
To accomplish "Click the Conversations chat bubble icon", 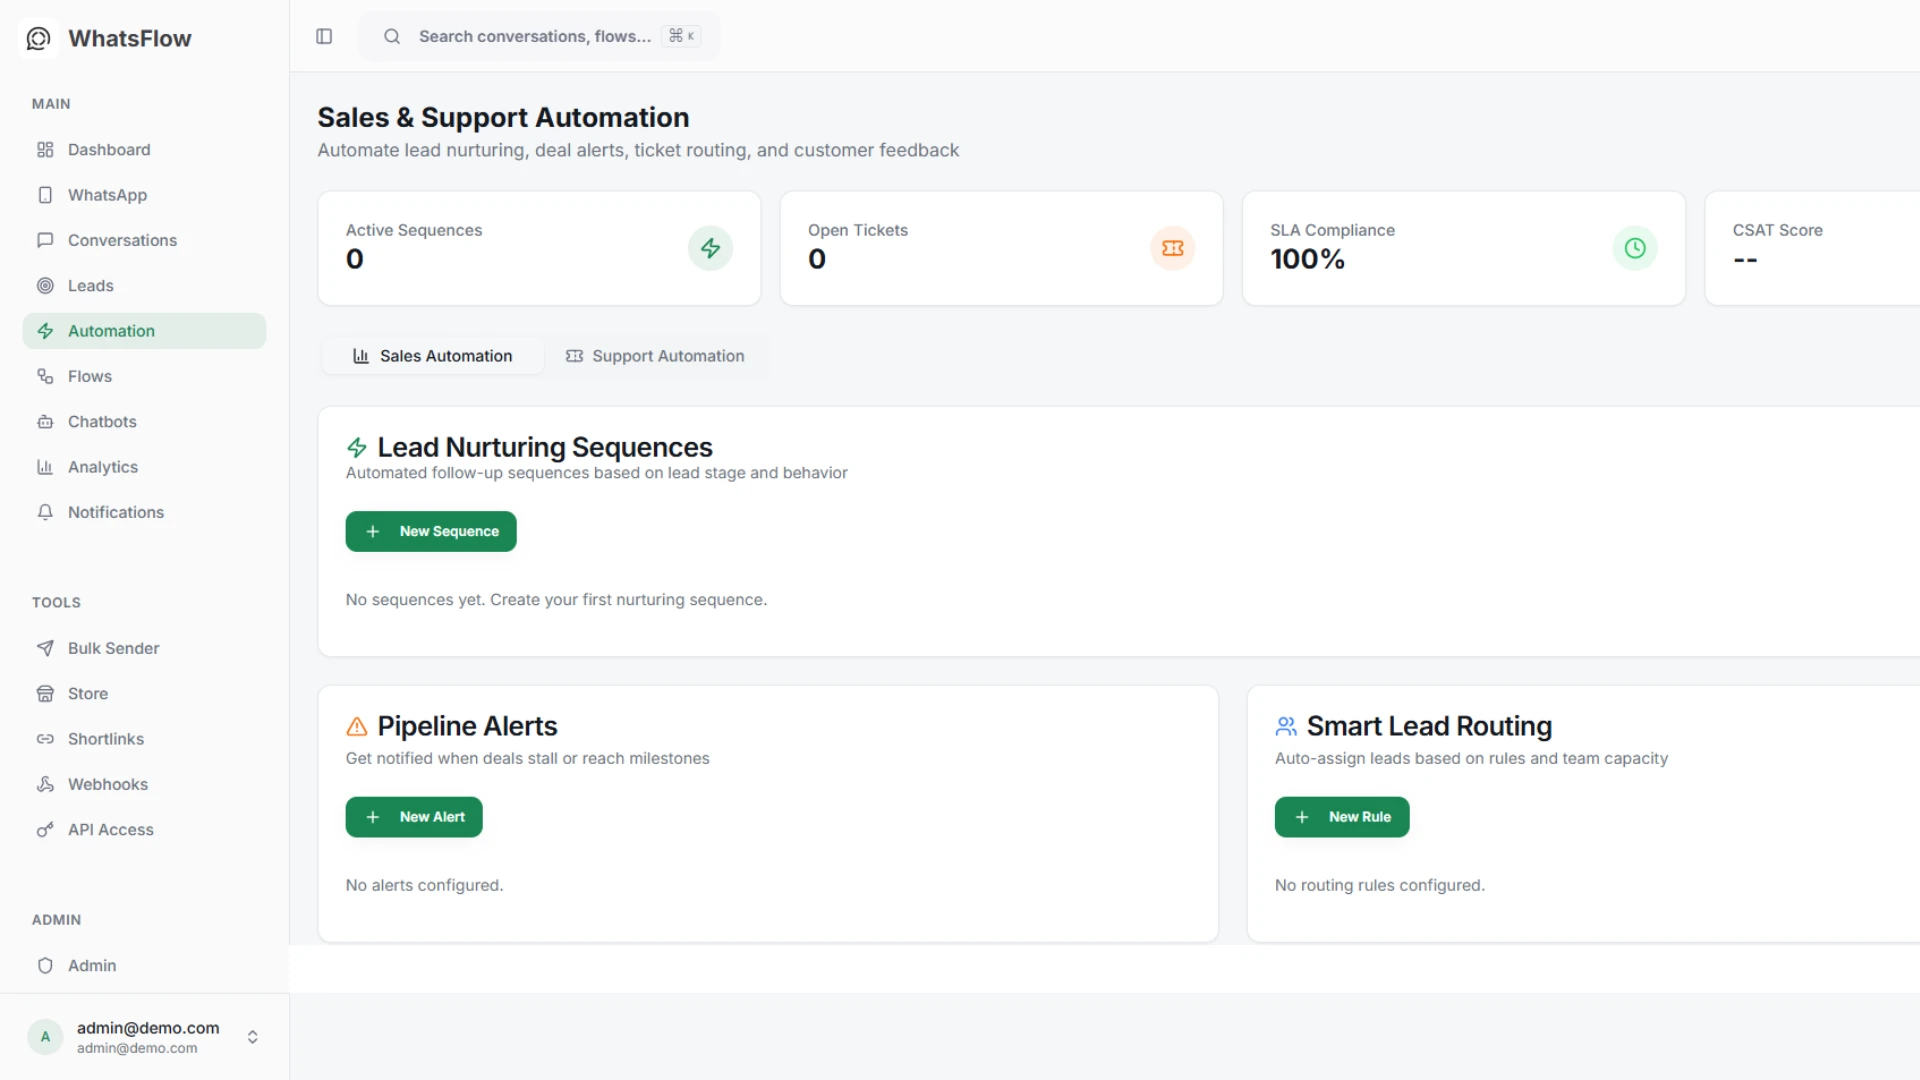I will pyautogui.click(x=45, y=240).
